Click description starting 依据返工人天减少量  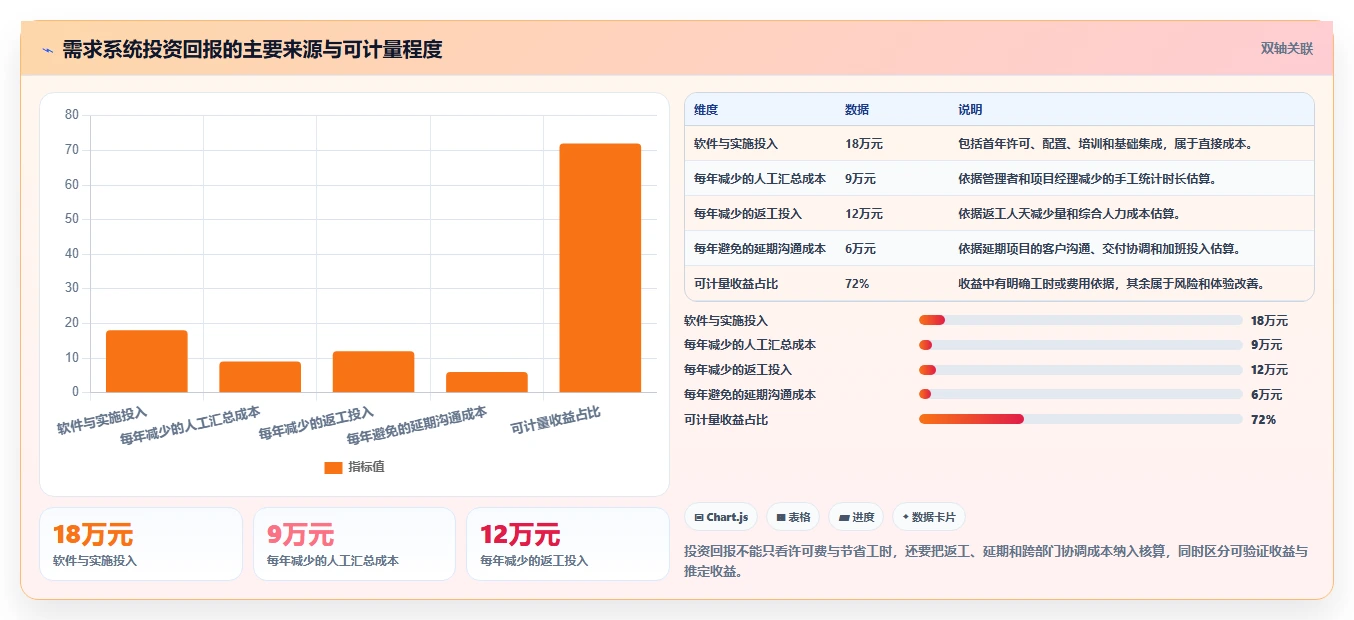point(1069,214)
